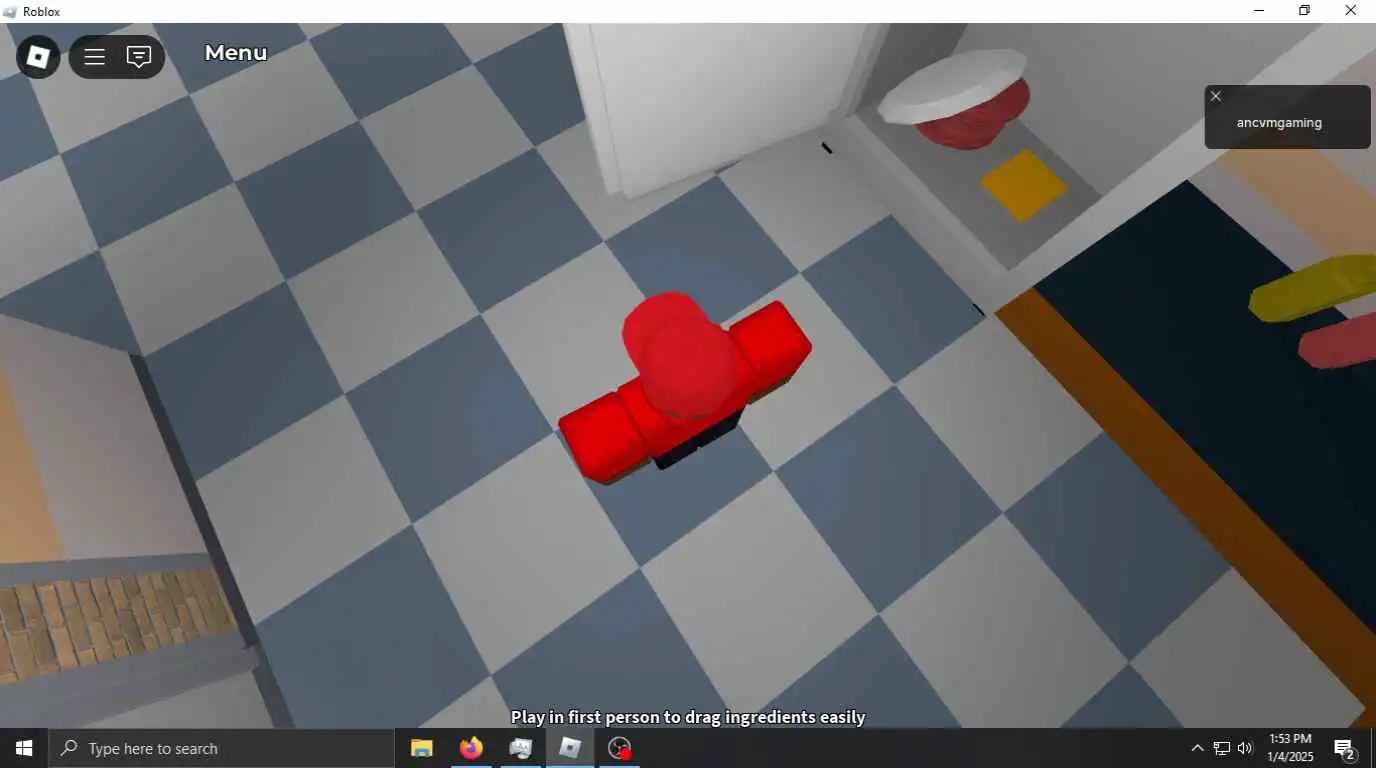Restore down the Roblox window

click(1304, 11)
